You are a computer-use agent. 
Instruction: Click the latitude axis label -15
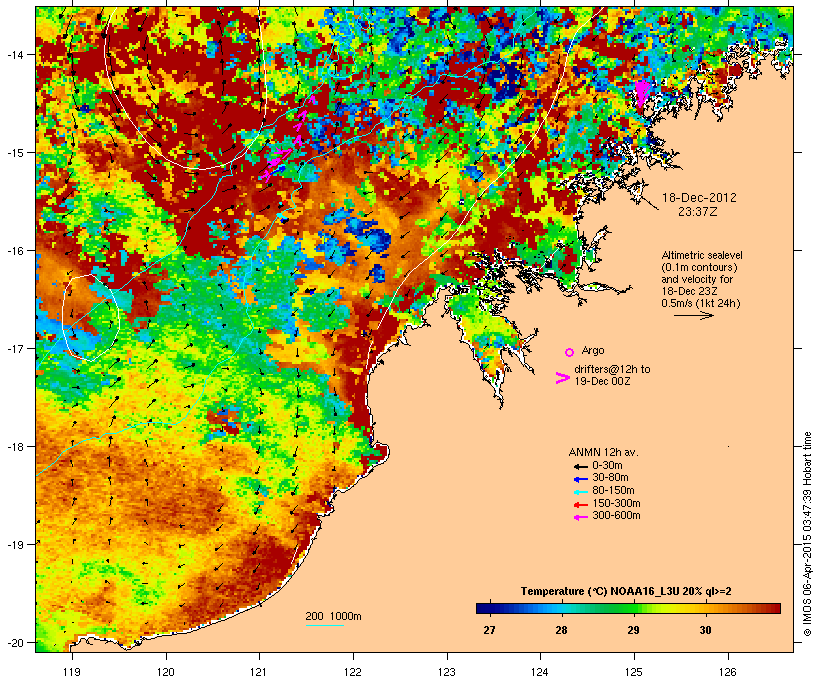(14, 153)
